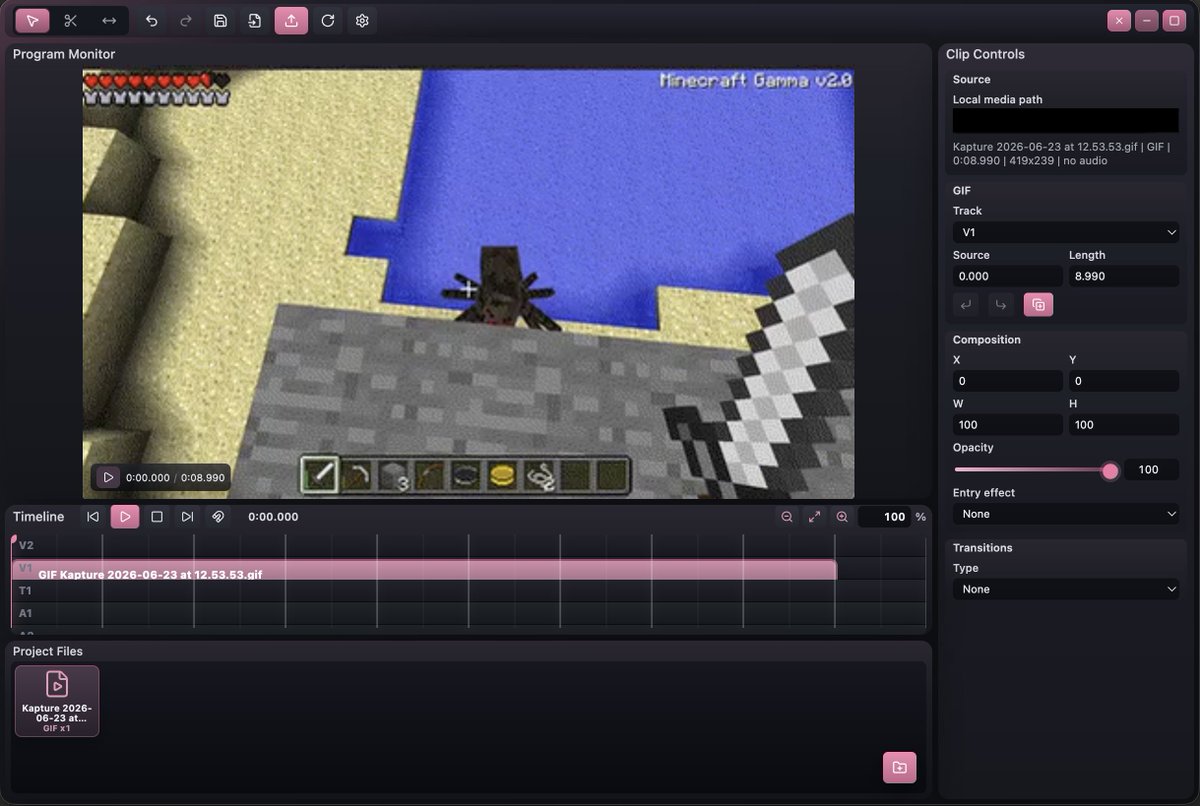Edit the Opacity value field
Viewport: 1200px width, 806px height.
(1151, 470)
